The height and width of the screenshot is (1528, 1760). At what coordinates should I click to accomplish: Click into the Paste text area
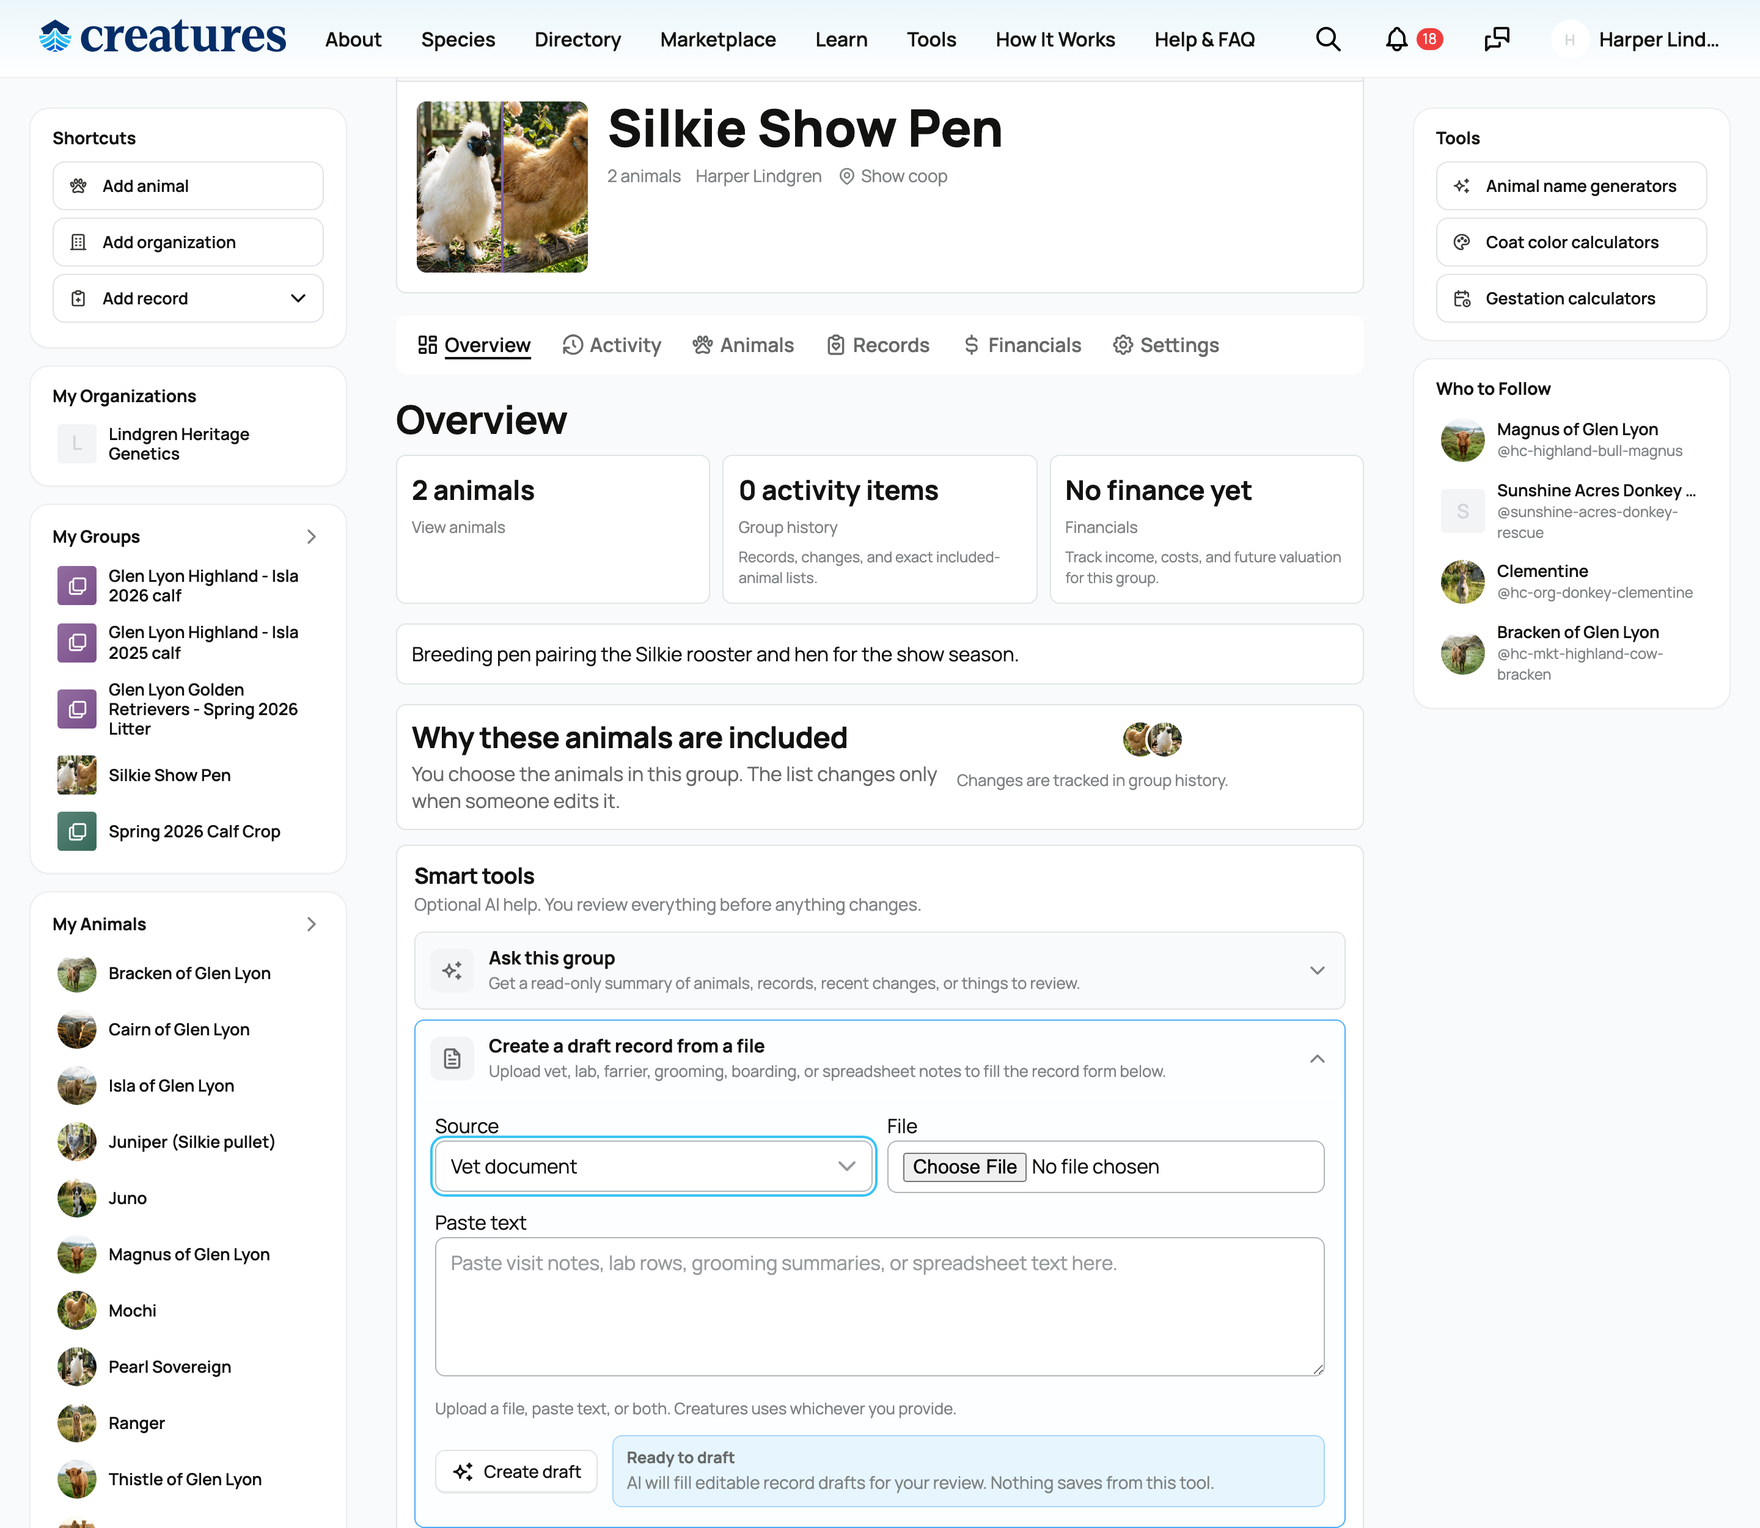[879, 1307]
